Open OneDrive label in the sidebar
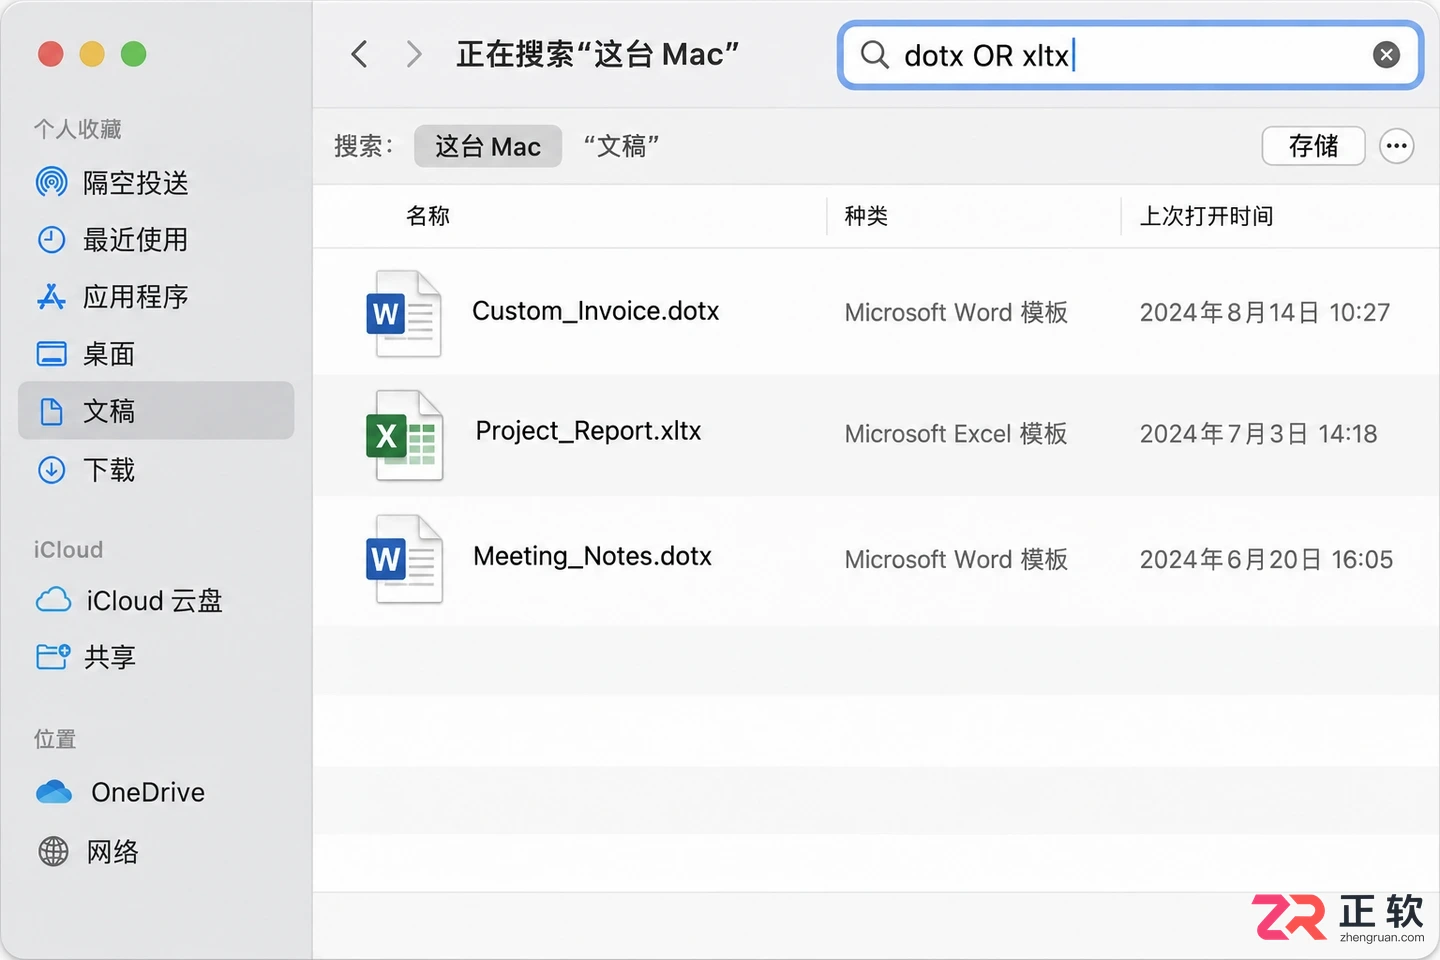 [x=148, y=793]
